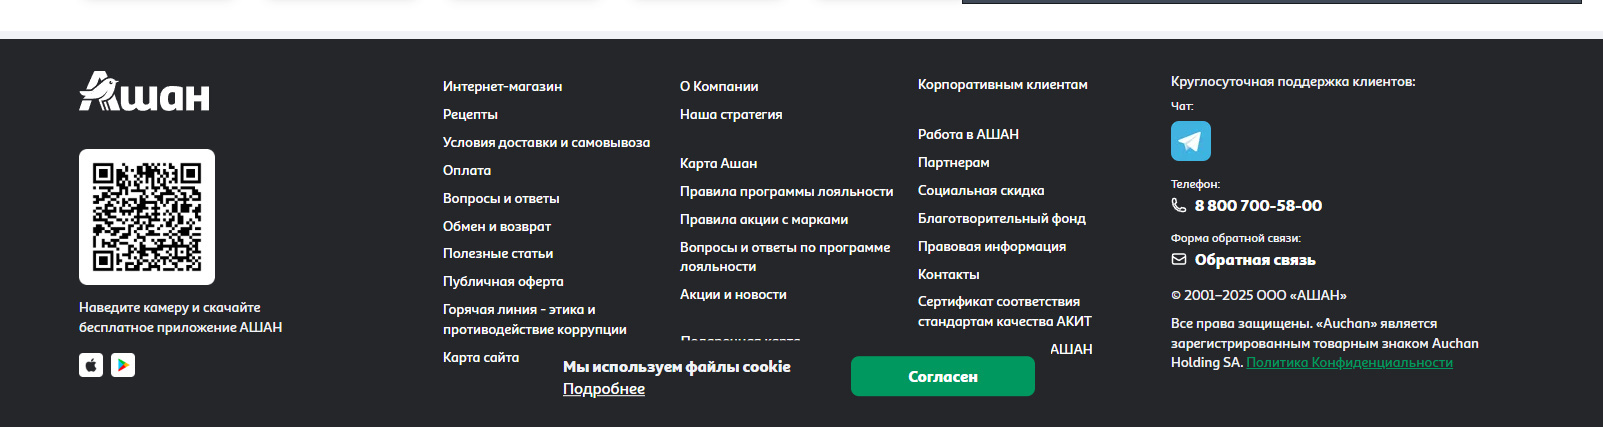1603x427 pixels.
Task: Click the QR code image
Action: [x=147, y=217]
